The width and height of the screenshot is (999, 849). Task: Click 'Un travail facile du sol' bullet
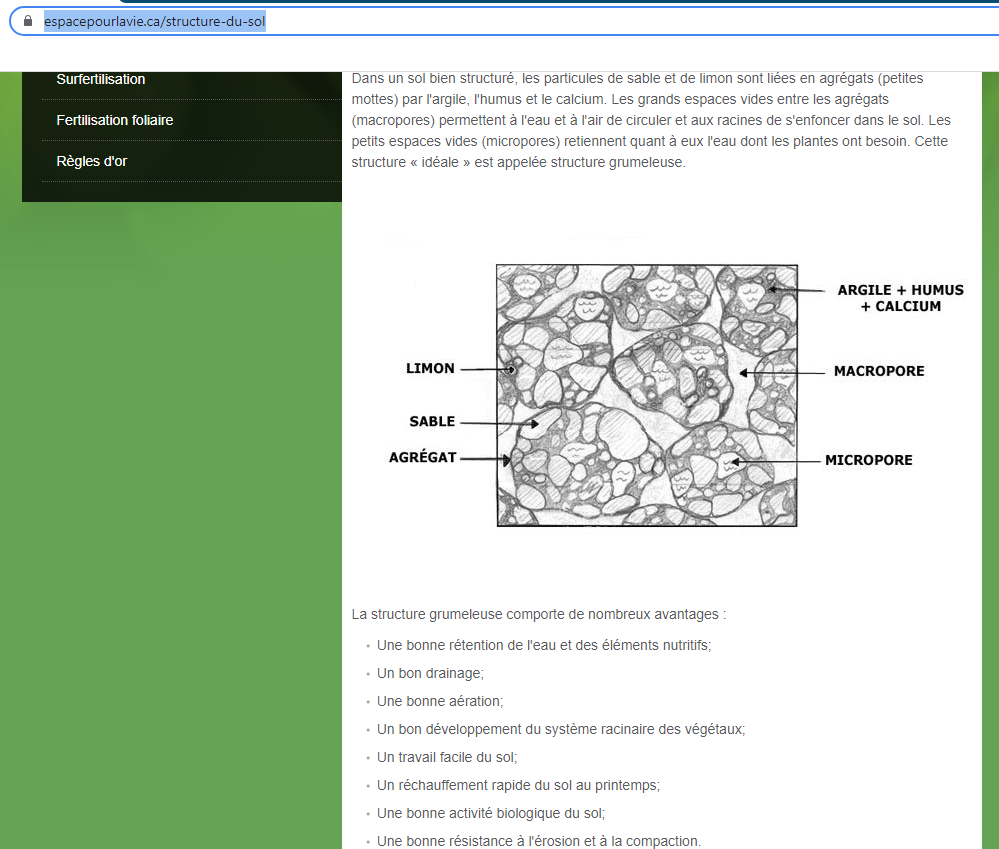pos(447,758)
